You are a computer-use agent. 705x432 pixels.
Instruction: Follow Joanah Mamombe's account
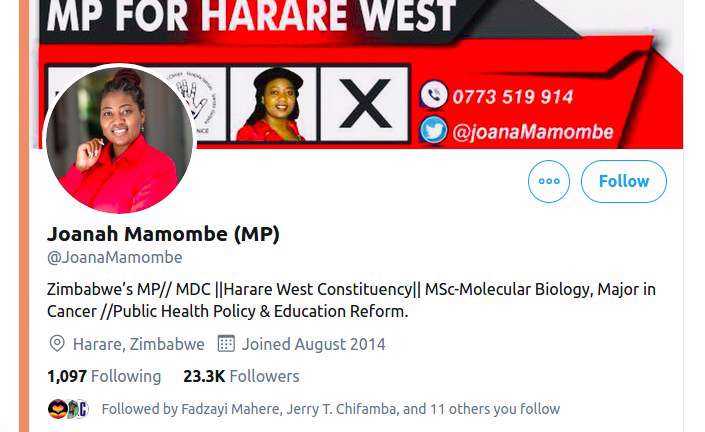(624, 181)
